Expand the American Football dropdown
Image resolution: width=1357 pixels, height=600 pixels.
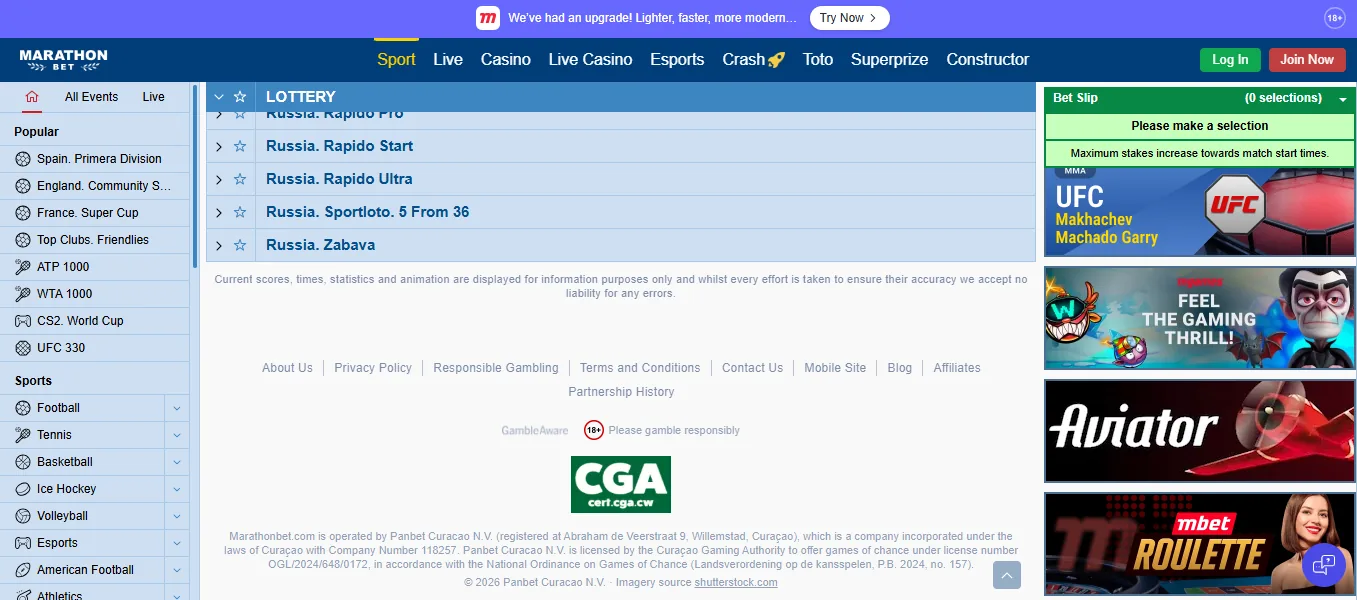[177, 570]
